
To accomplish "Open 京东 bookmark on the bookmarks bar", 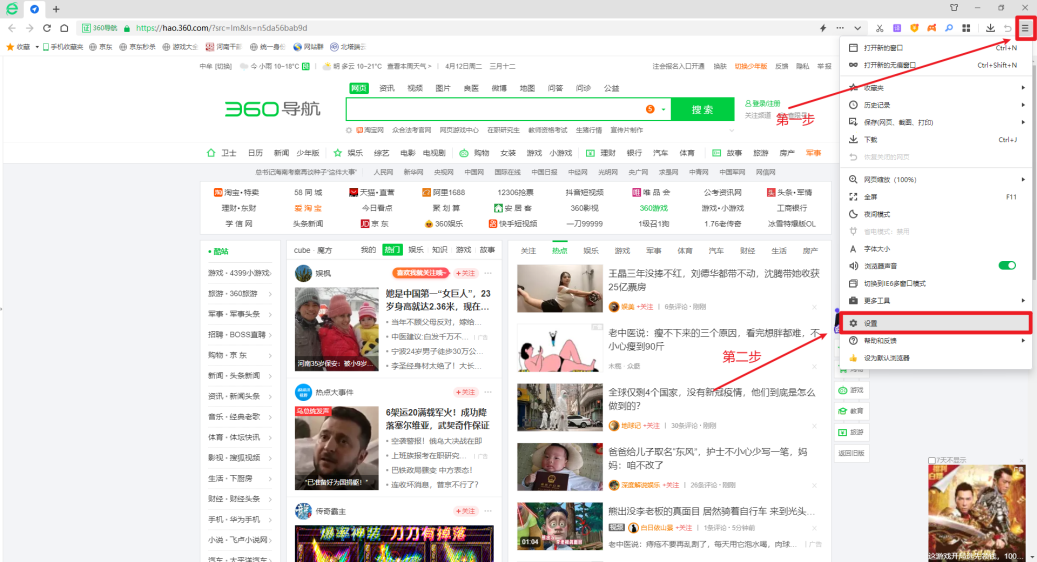I will point(101,47).
